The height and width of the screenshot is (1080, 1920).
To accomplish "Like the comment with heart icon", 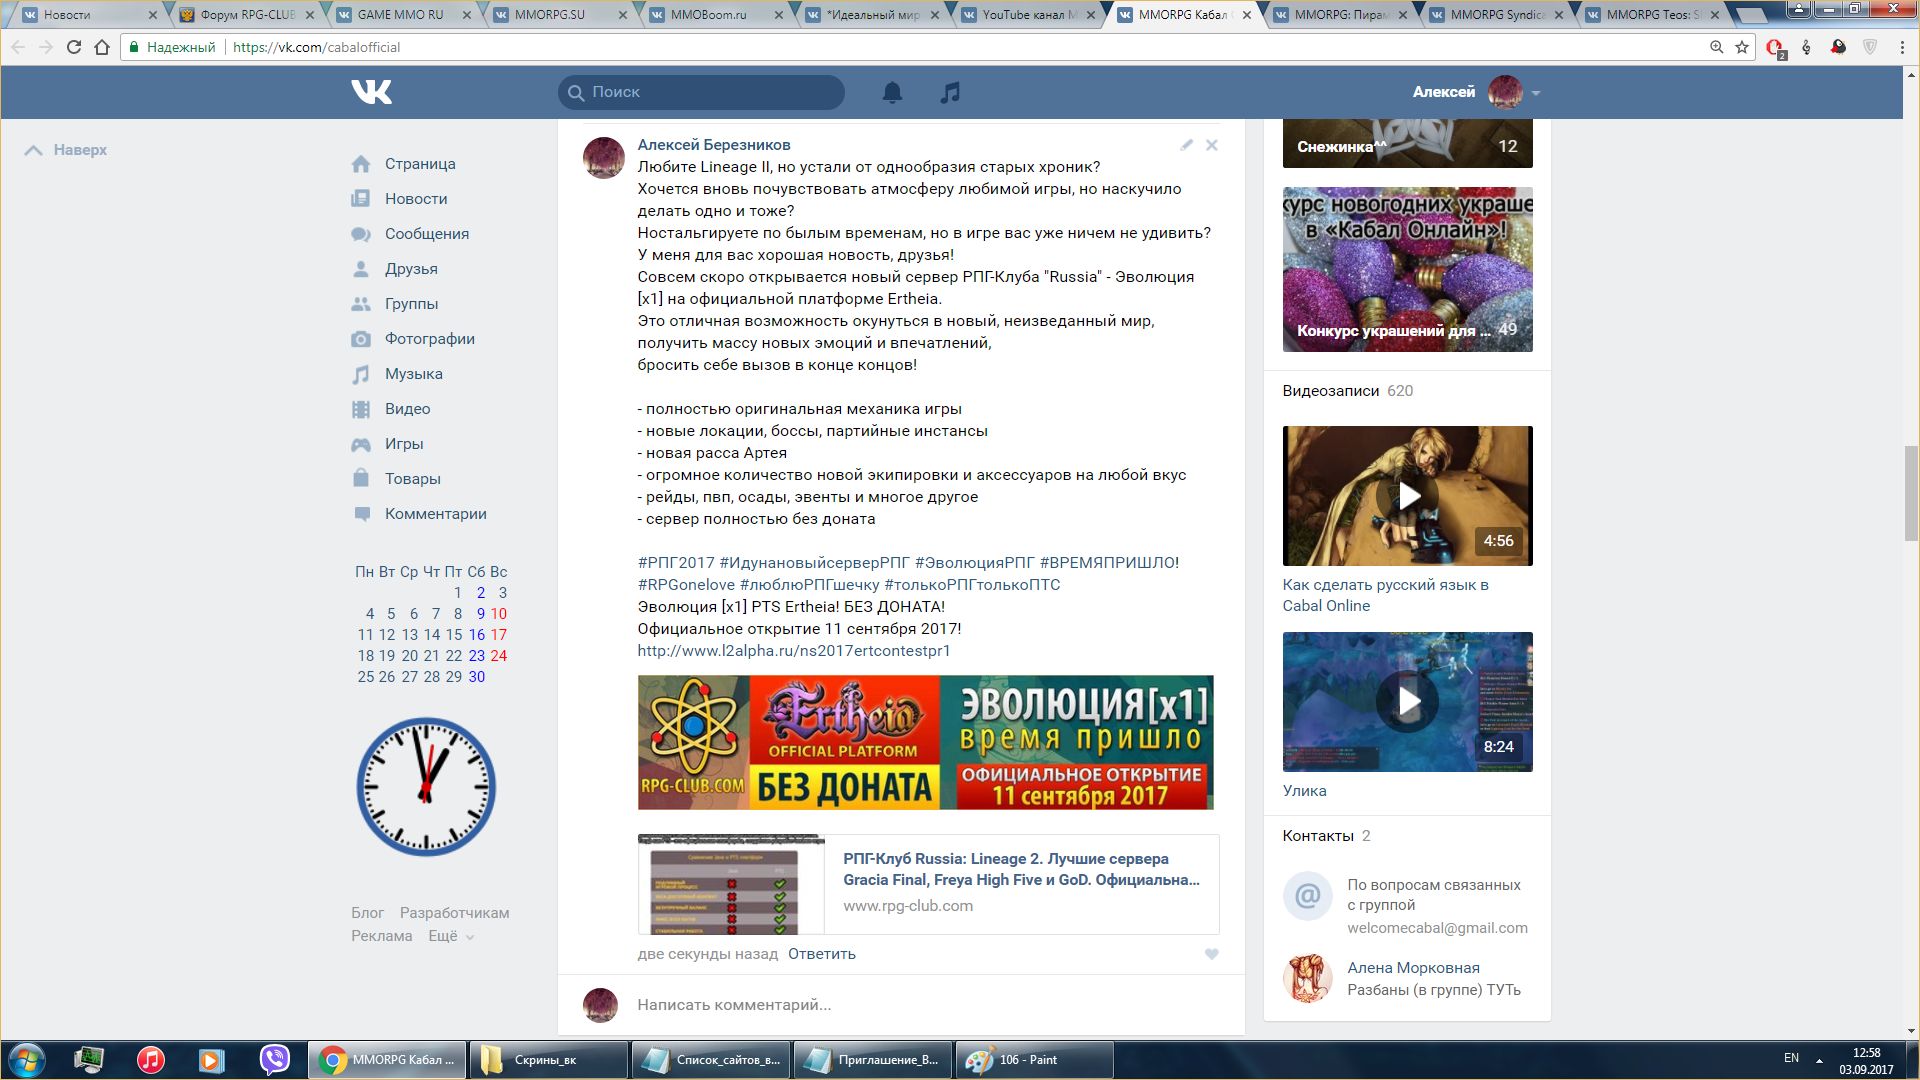I will pos(1211,954).
